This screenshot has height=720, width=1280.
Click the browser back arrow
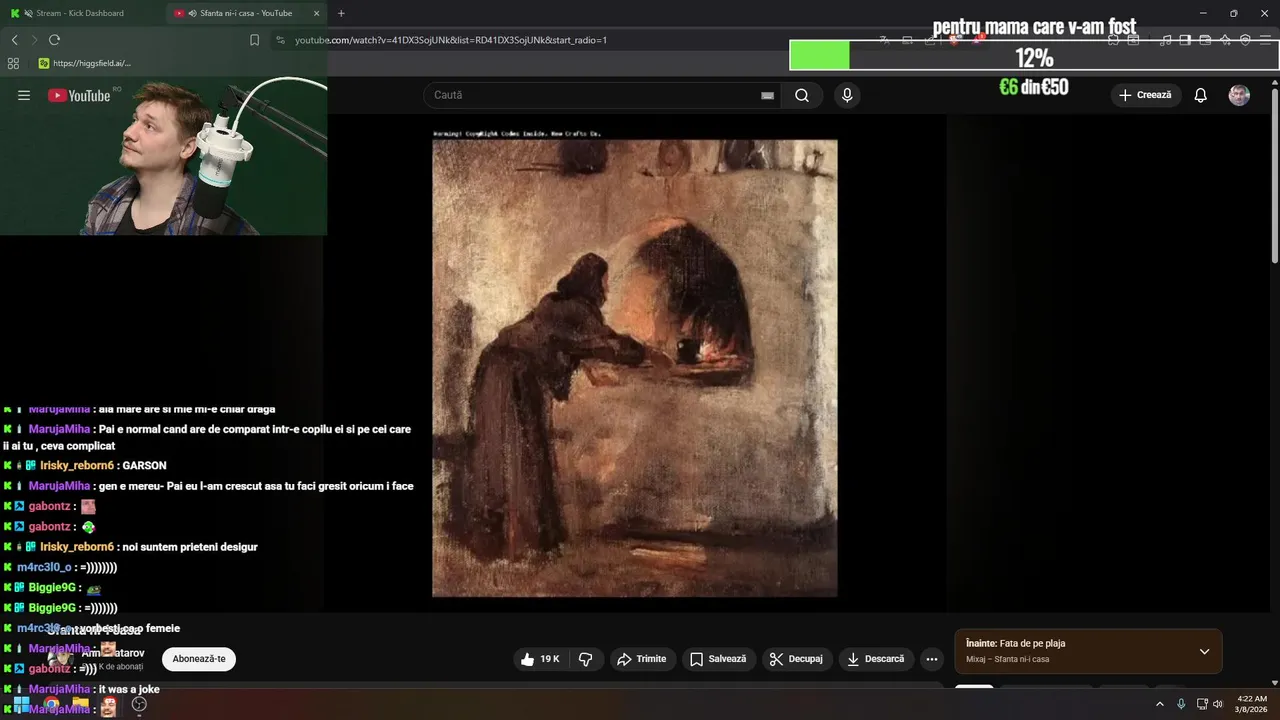[14, 40]
